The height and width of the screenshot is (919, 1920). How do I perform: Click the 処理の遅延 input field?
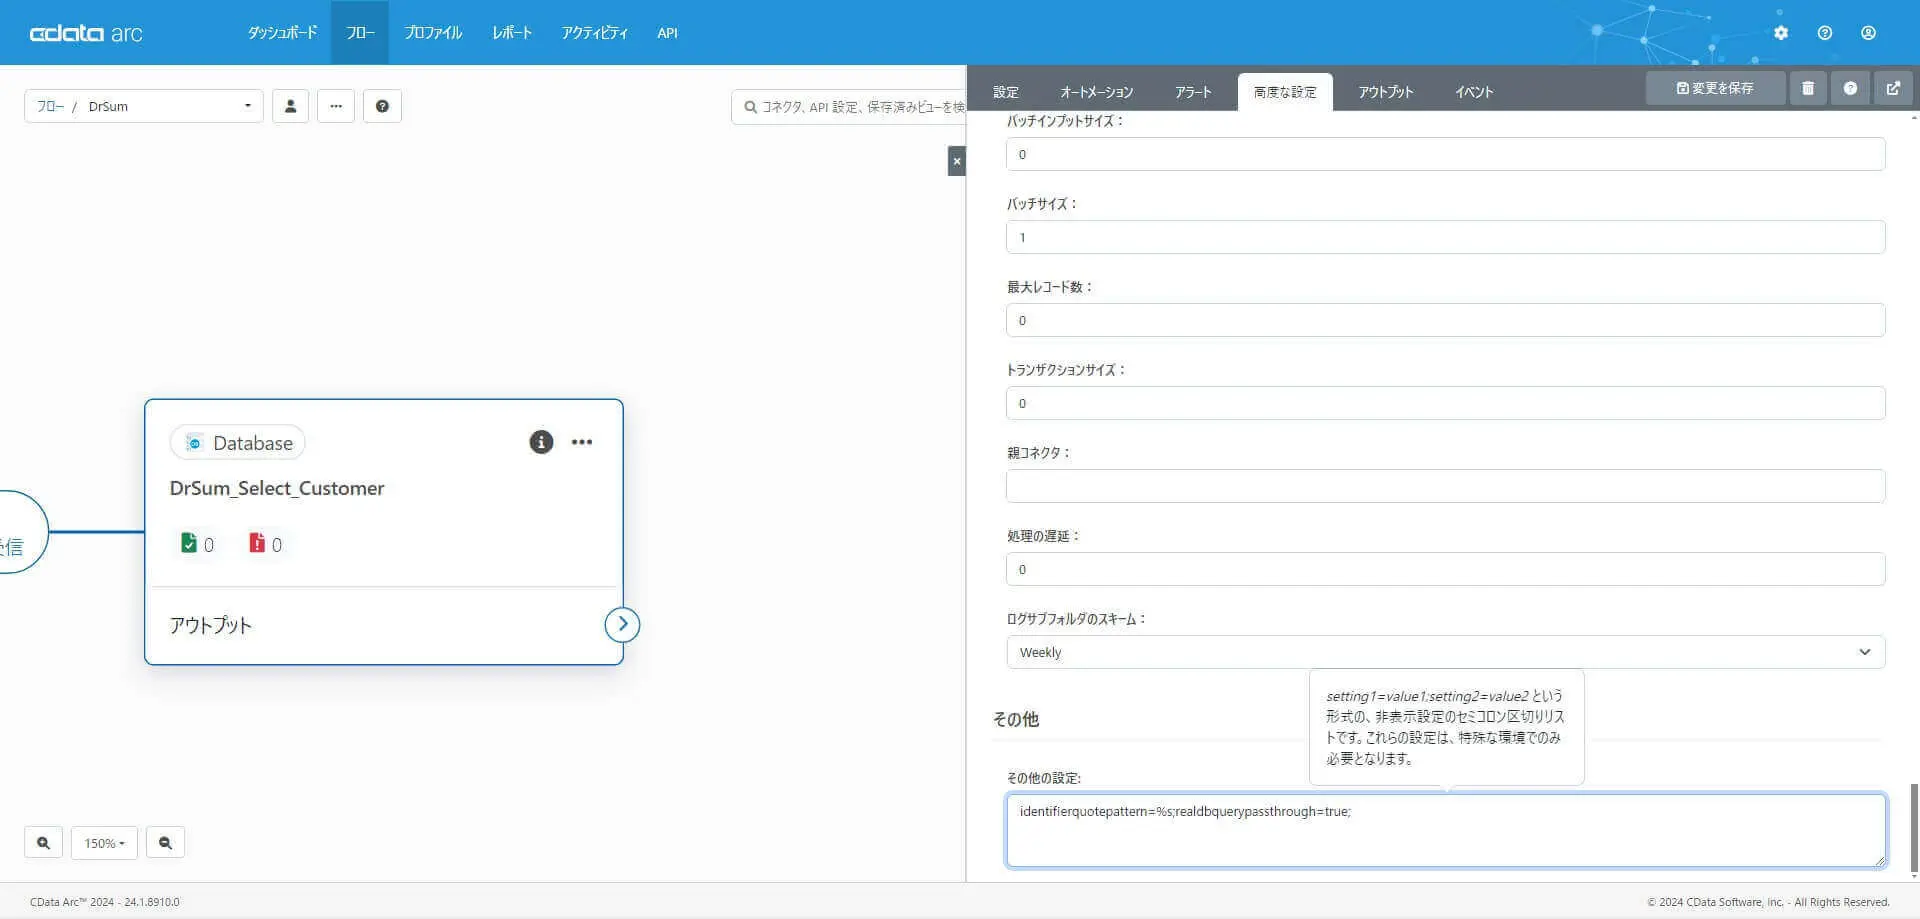click(x=1446, y=569)
